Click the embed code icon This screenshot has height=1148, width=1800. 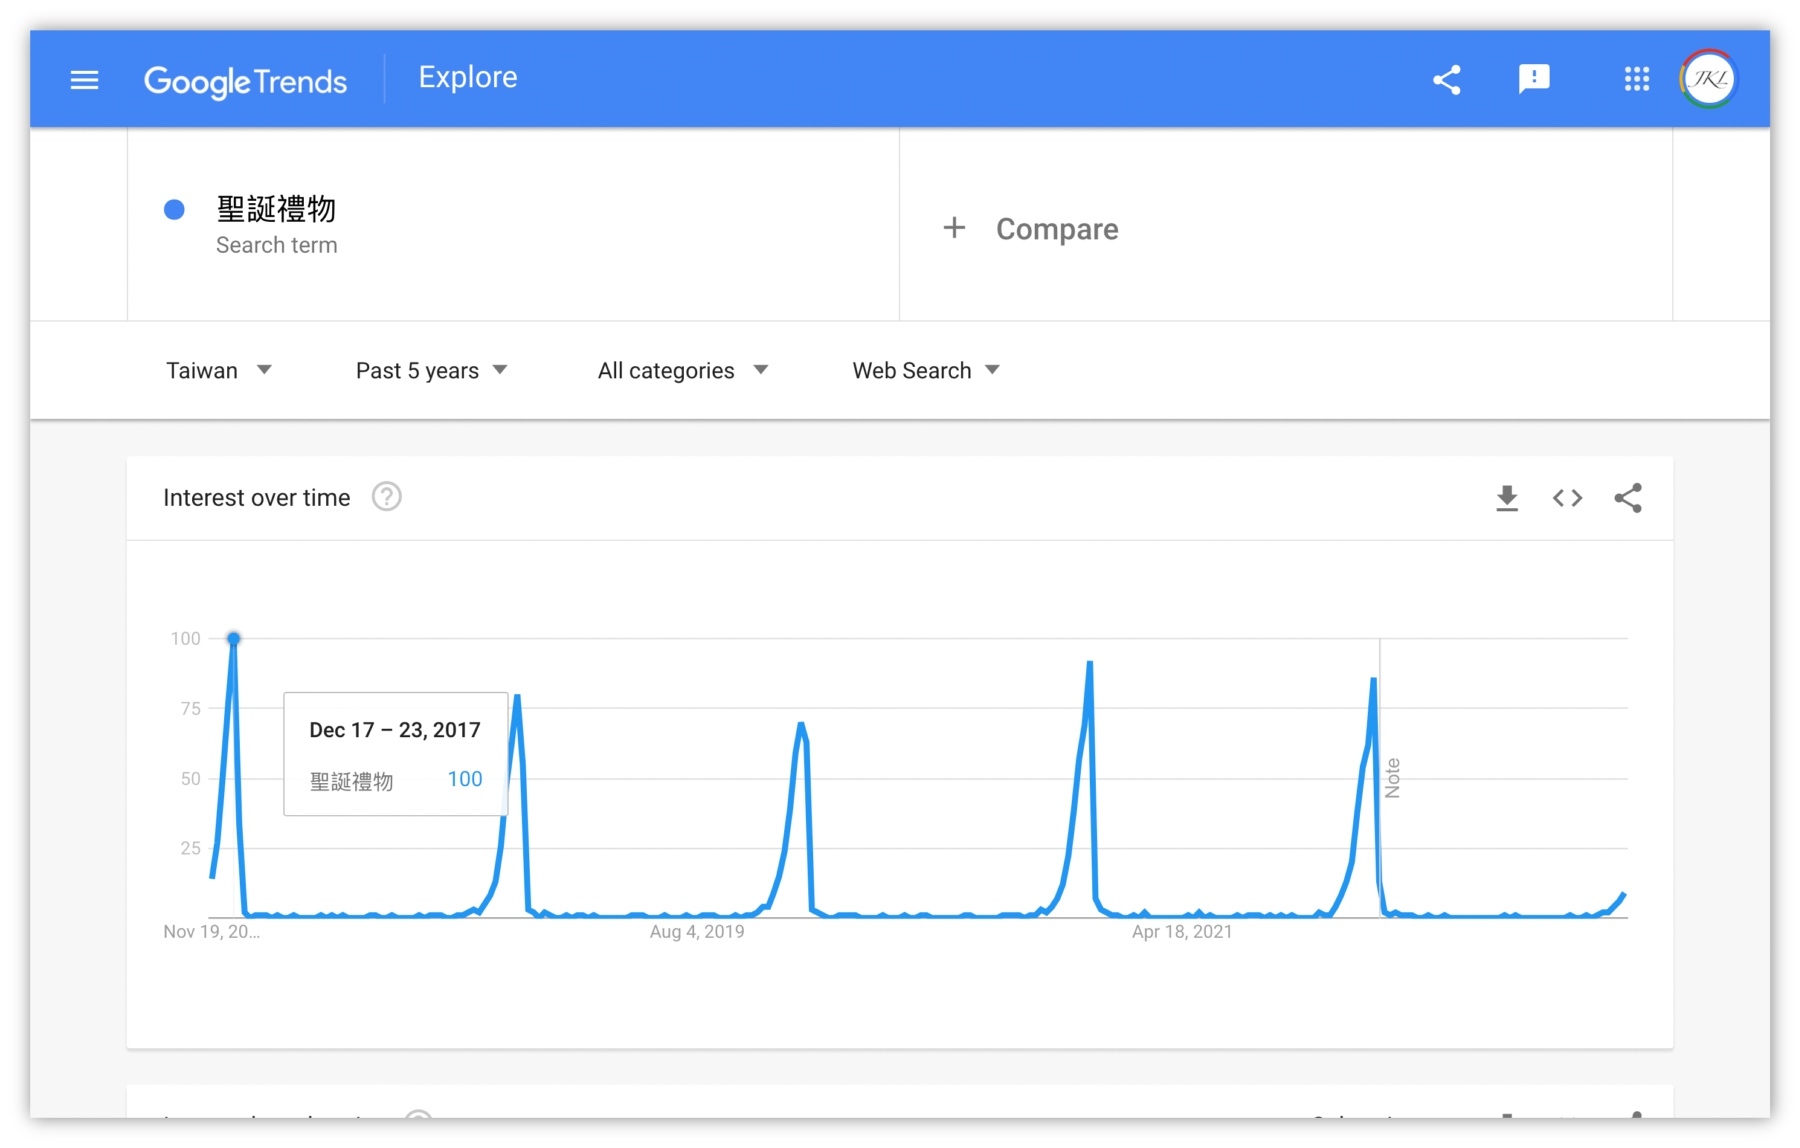pos(1567,498)
